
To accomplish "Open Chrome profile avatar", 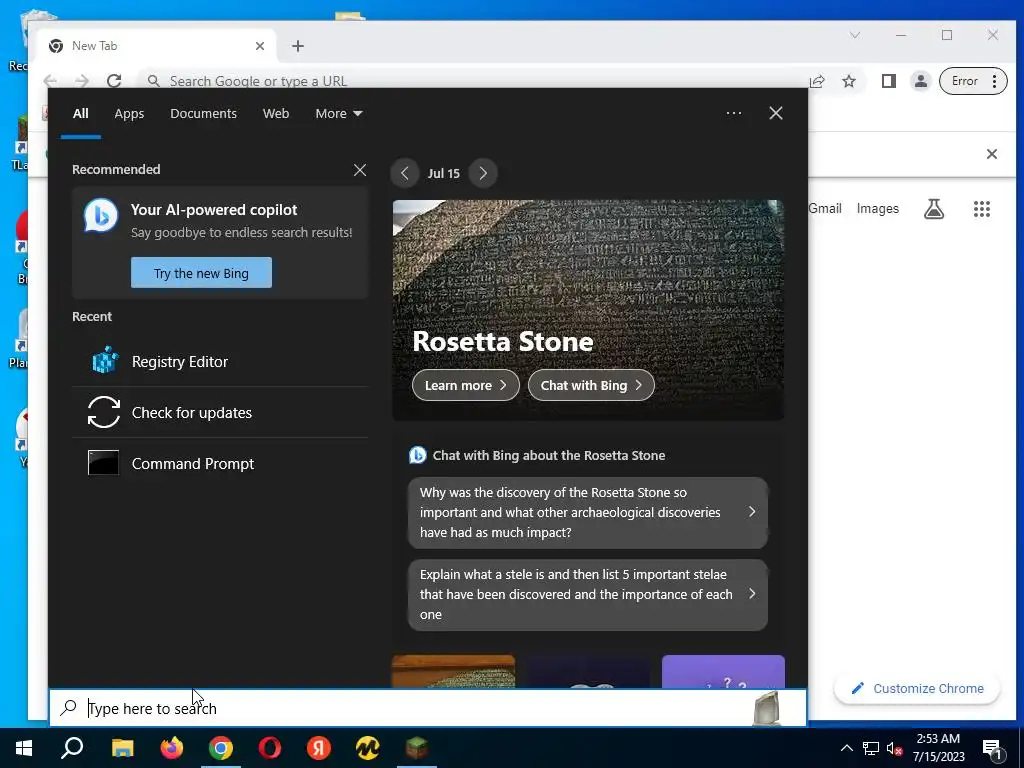I will coord(921,81).
